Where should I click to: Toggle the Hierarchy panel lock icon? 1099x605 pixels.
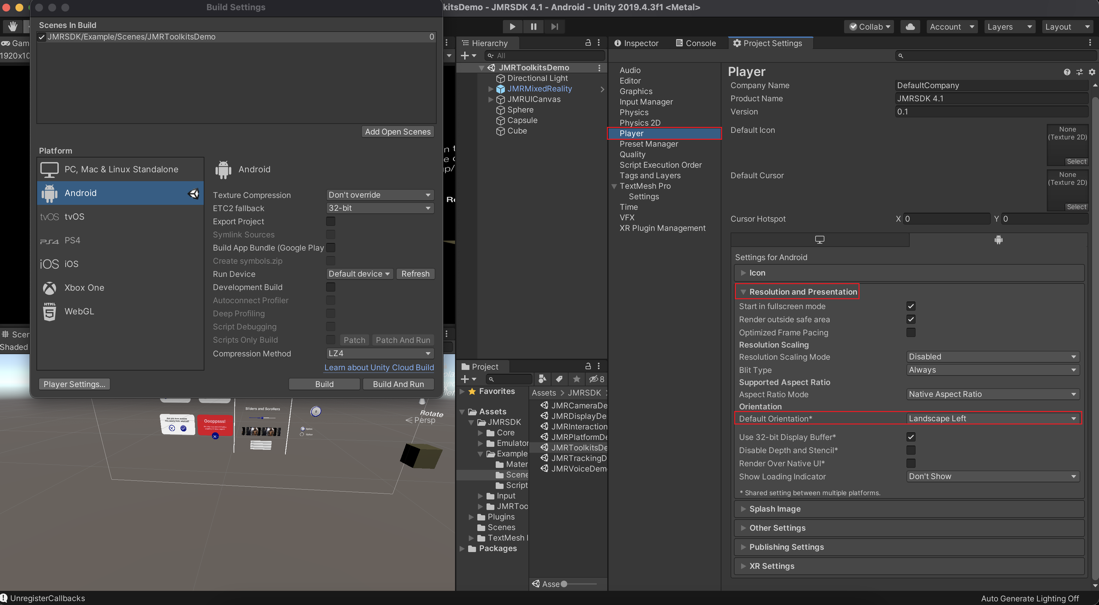pyautogui.click(x=588, y=43)
